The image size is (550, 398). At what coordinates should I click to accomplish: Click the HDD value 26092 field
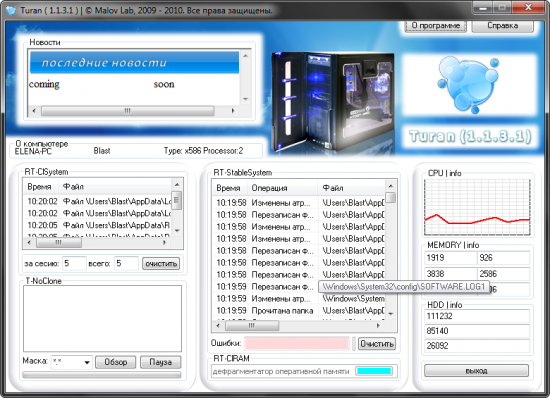click(x=477, y=346)
